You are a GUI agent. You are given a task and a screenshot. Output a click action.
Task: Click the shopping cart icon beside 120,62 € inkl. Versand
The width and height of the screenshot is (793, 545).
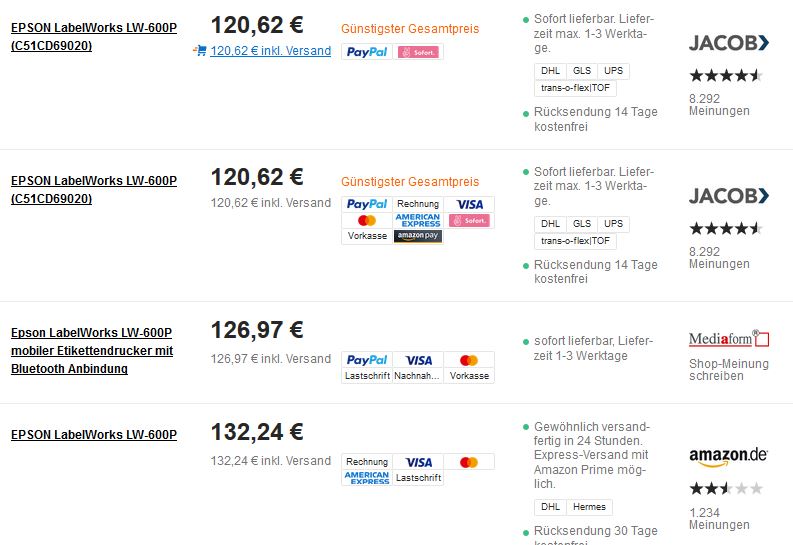coord(200,51)
